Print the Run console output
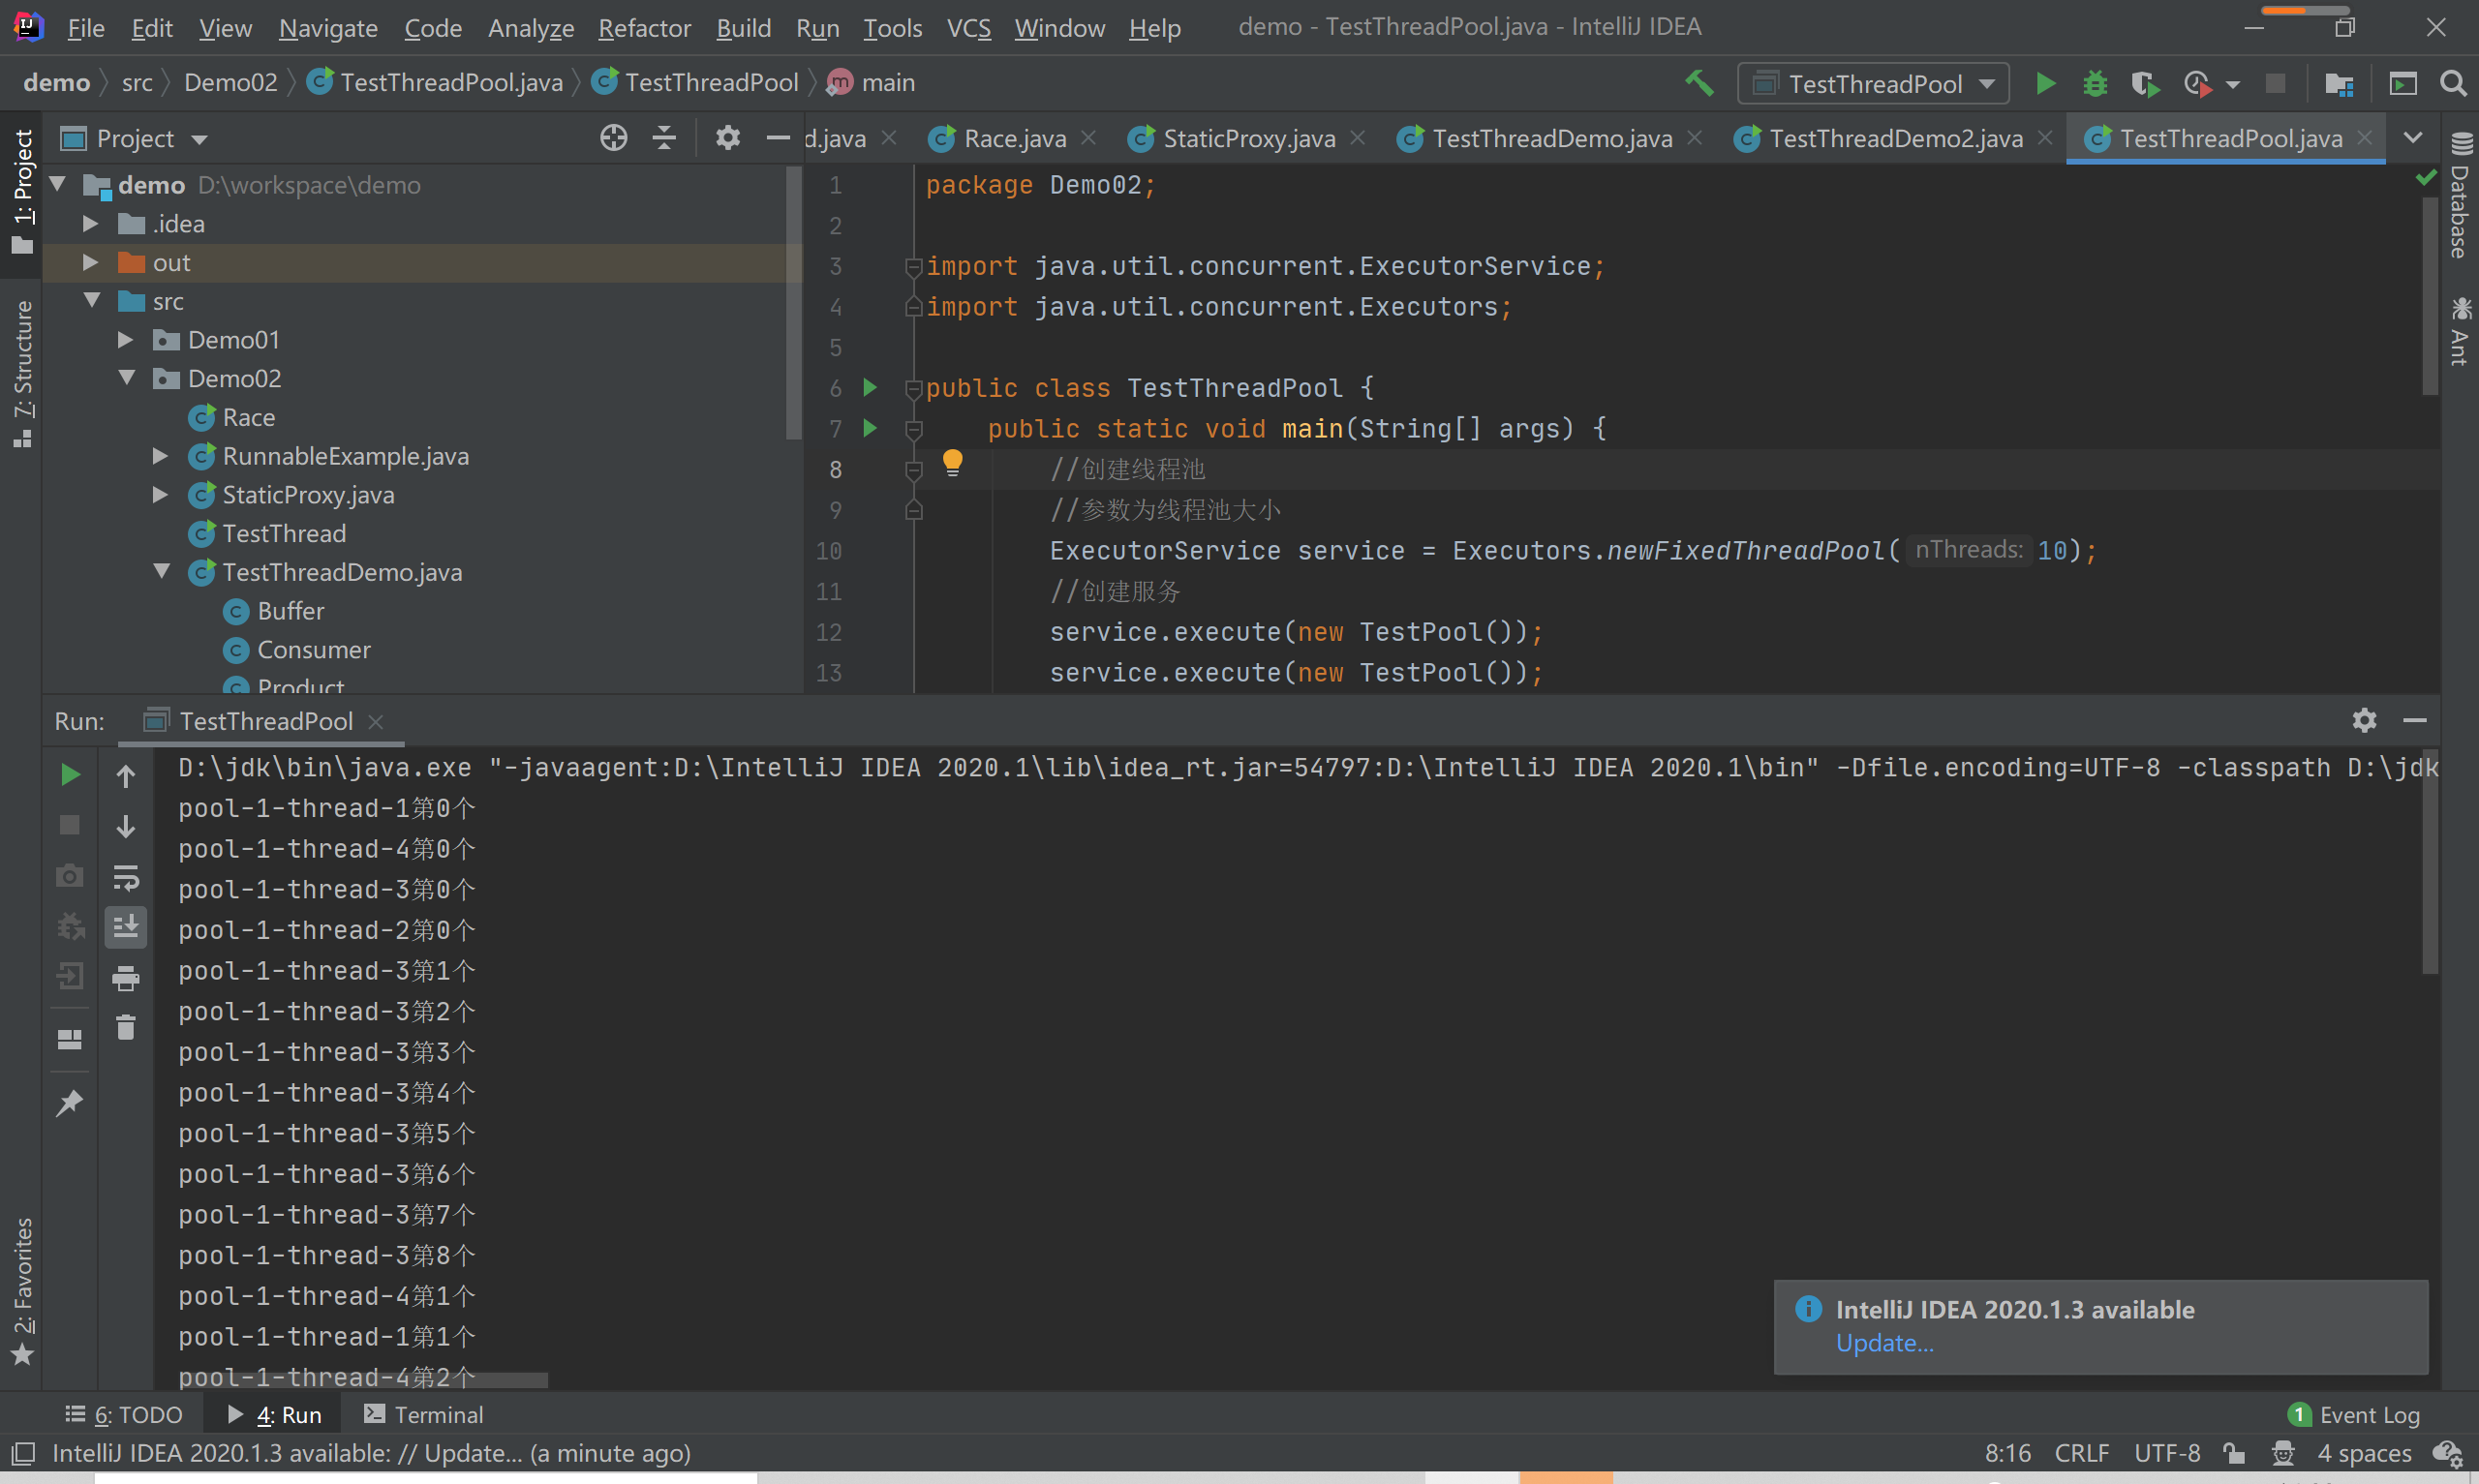 [x=126, y=978]
